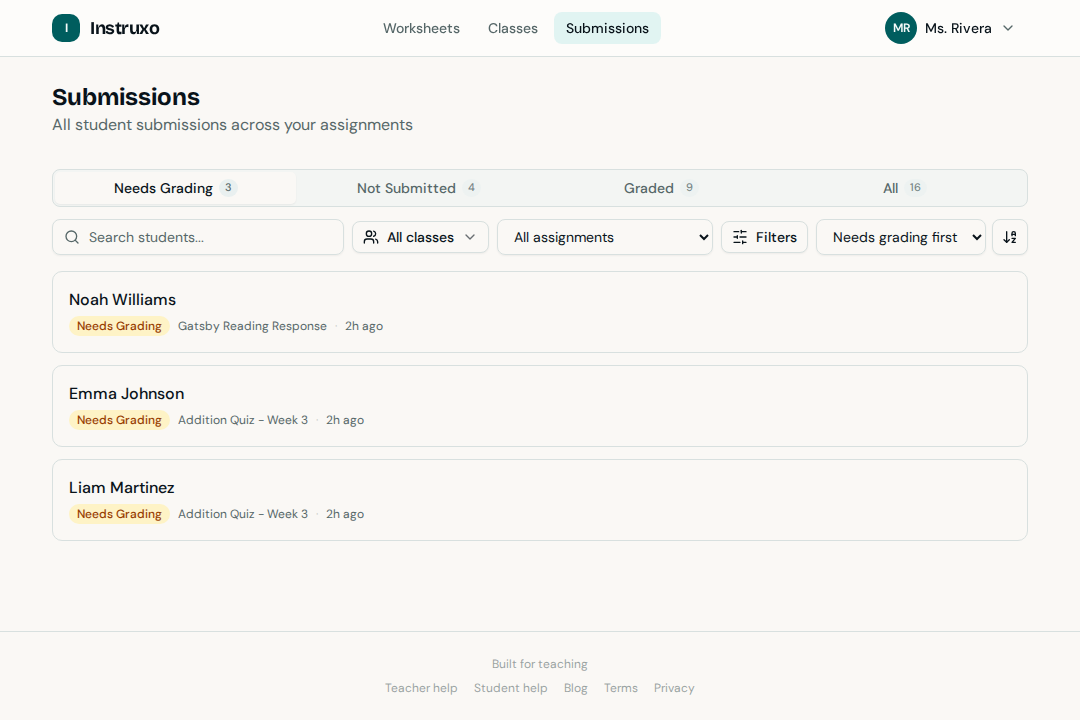Navigate to the Classes menu item
Viewport: 1080px width, 720px height.
(x=512, y=28)
